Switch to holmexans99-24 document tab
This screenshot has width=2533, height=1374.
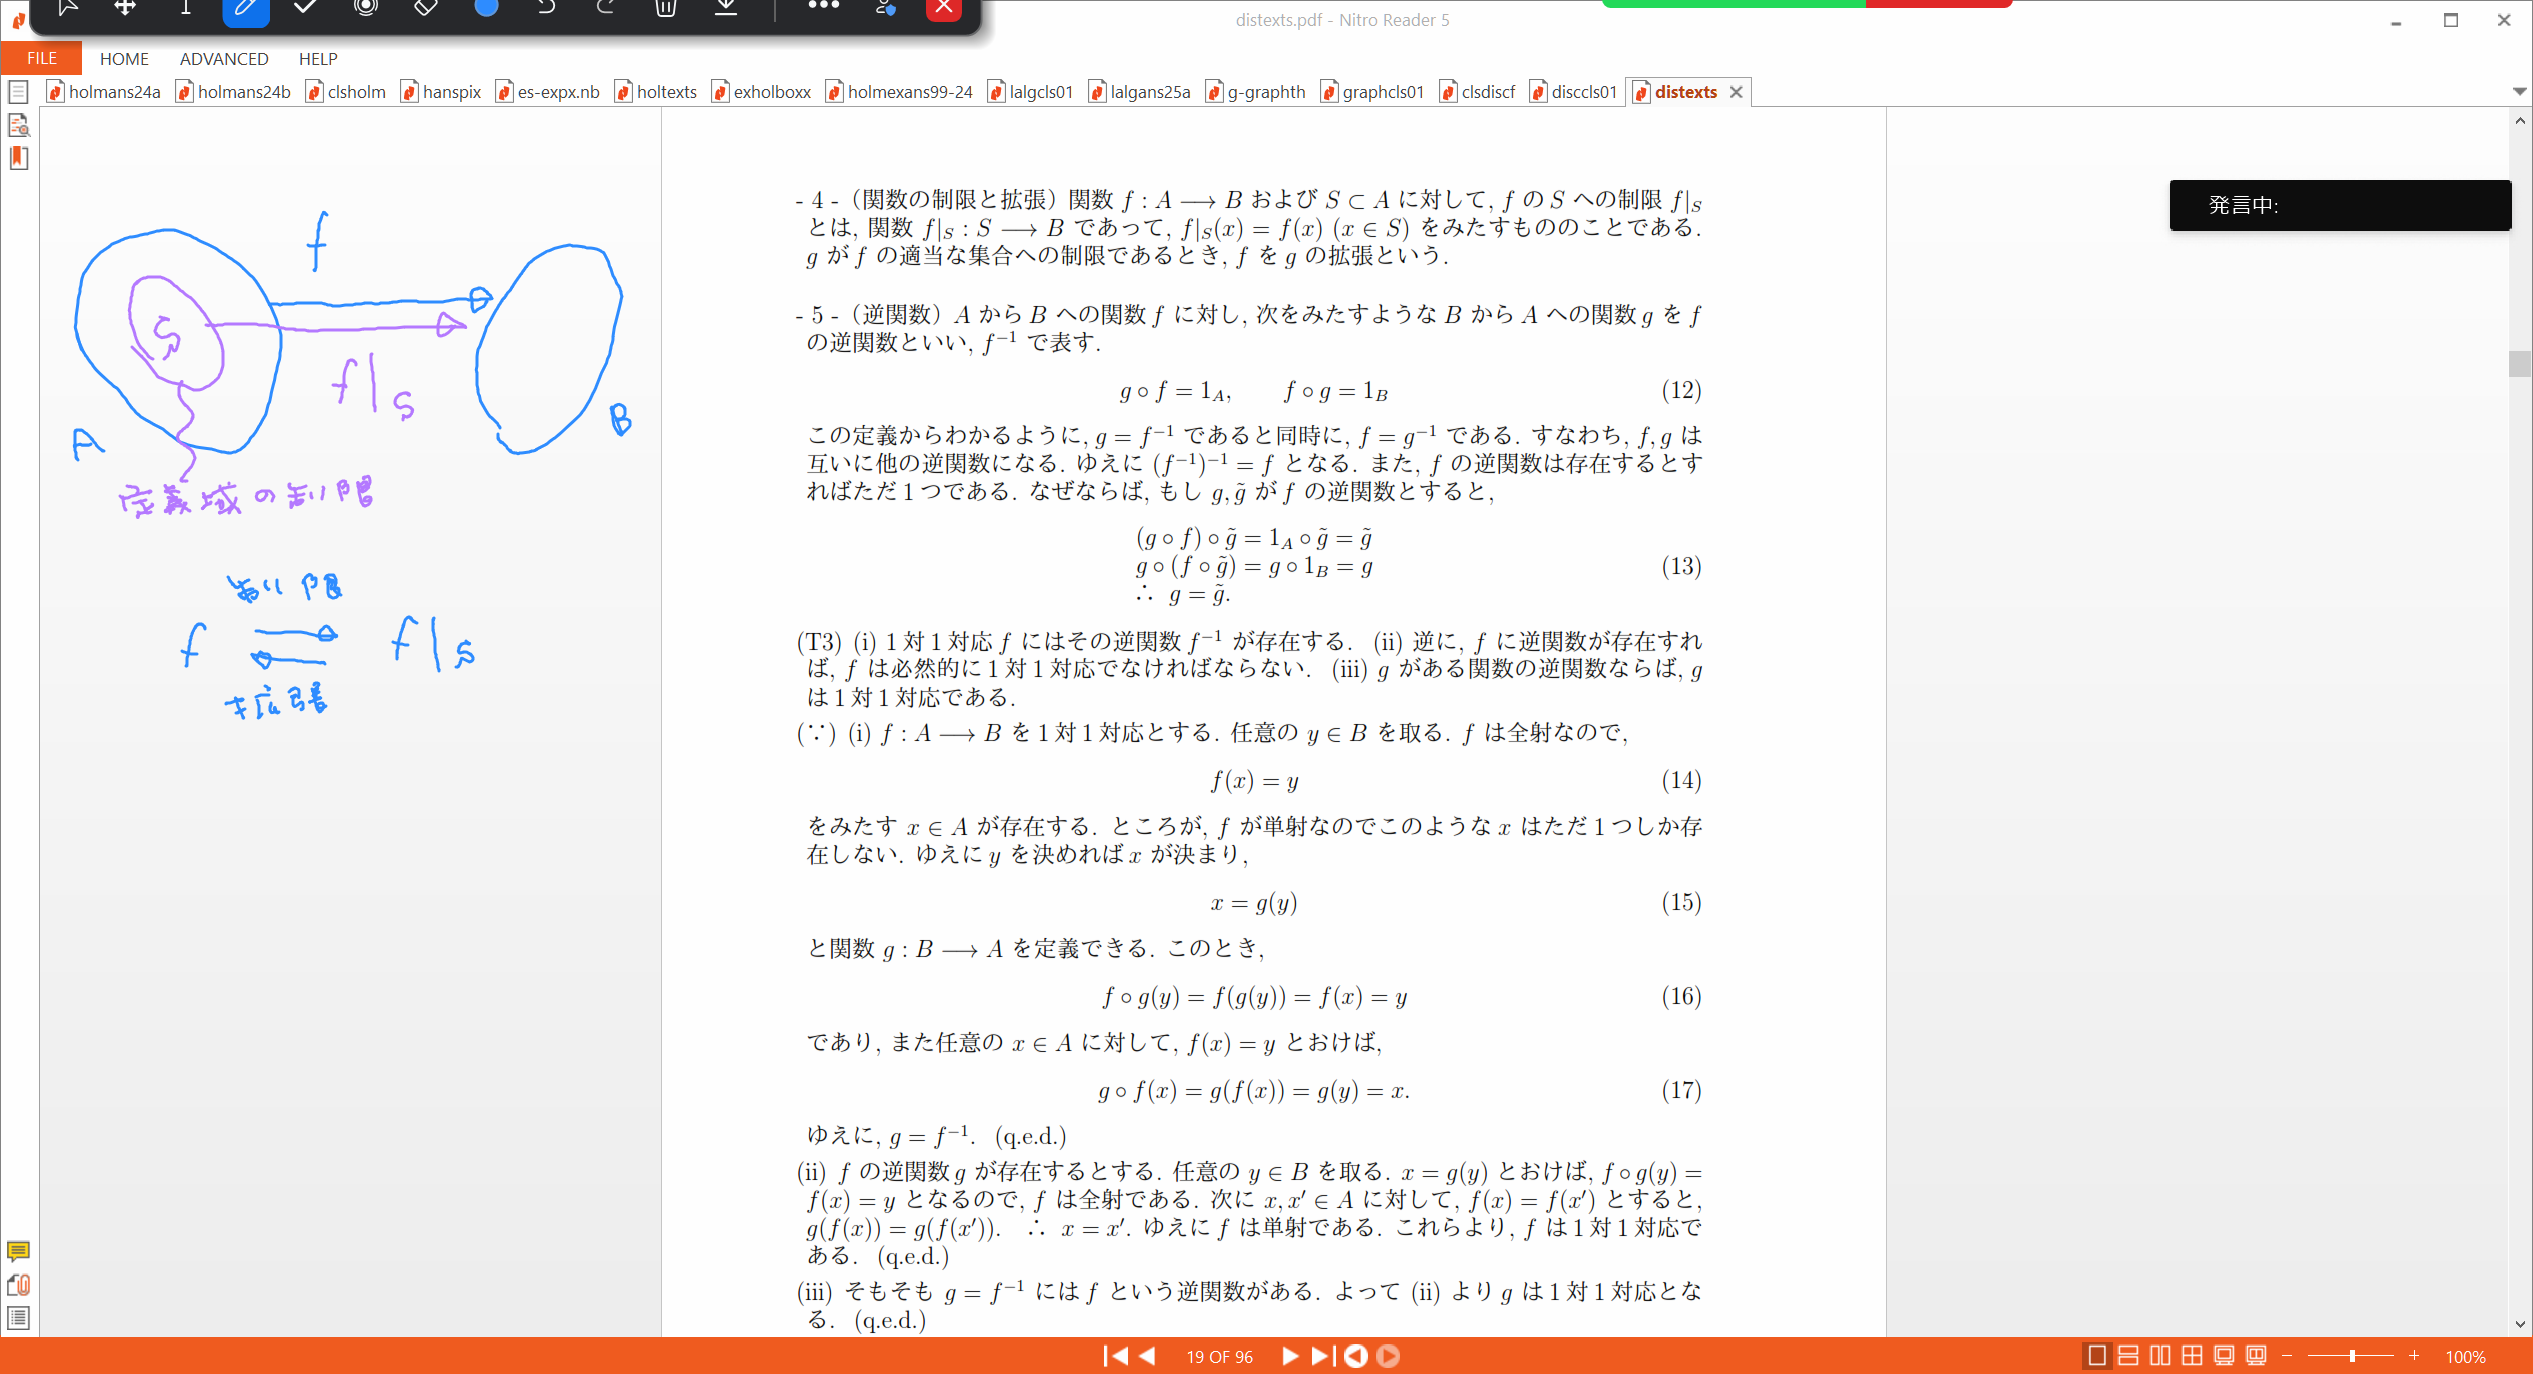899,92
